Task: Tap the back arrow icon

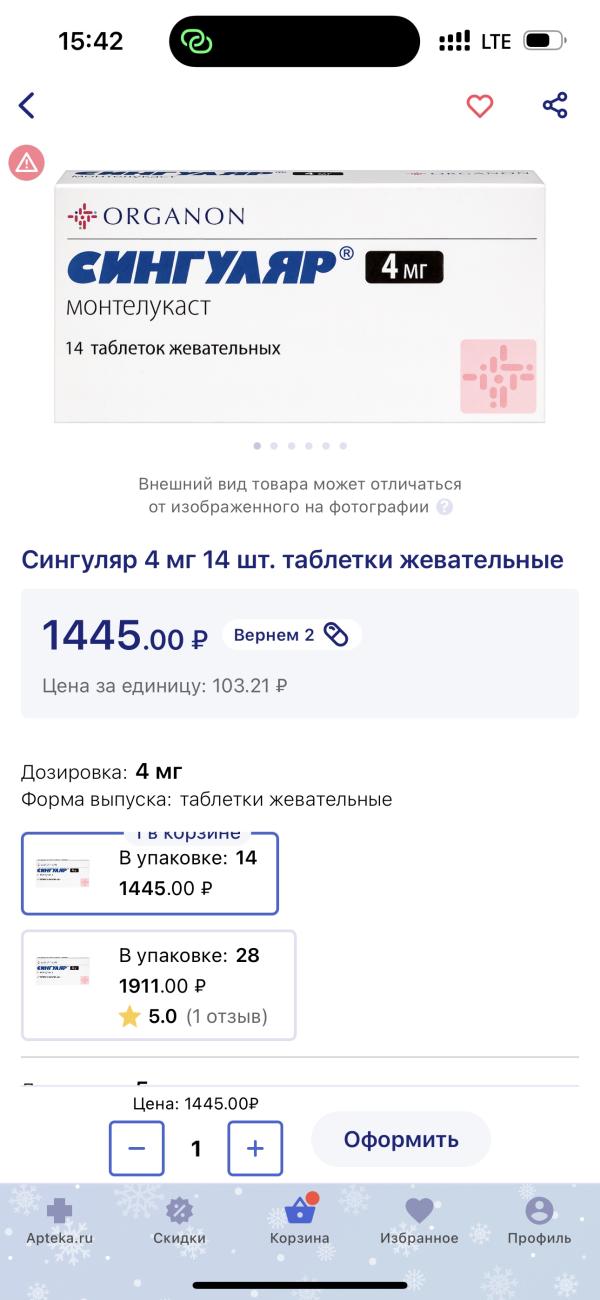Action: tap(27, 105)
